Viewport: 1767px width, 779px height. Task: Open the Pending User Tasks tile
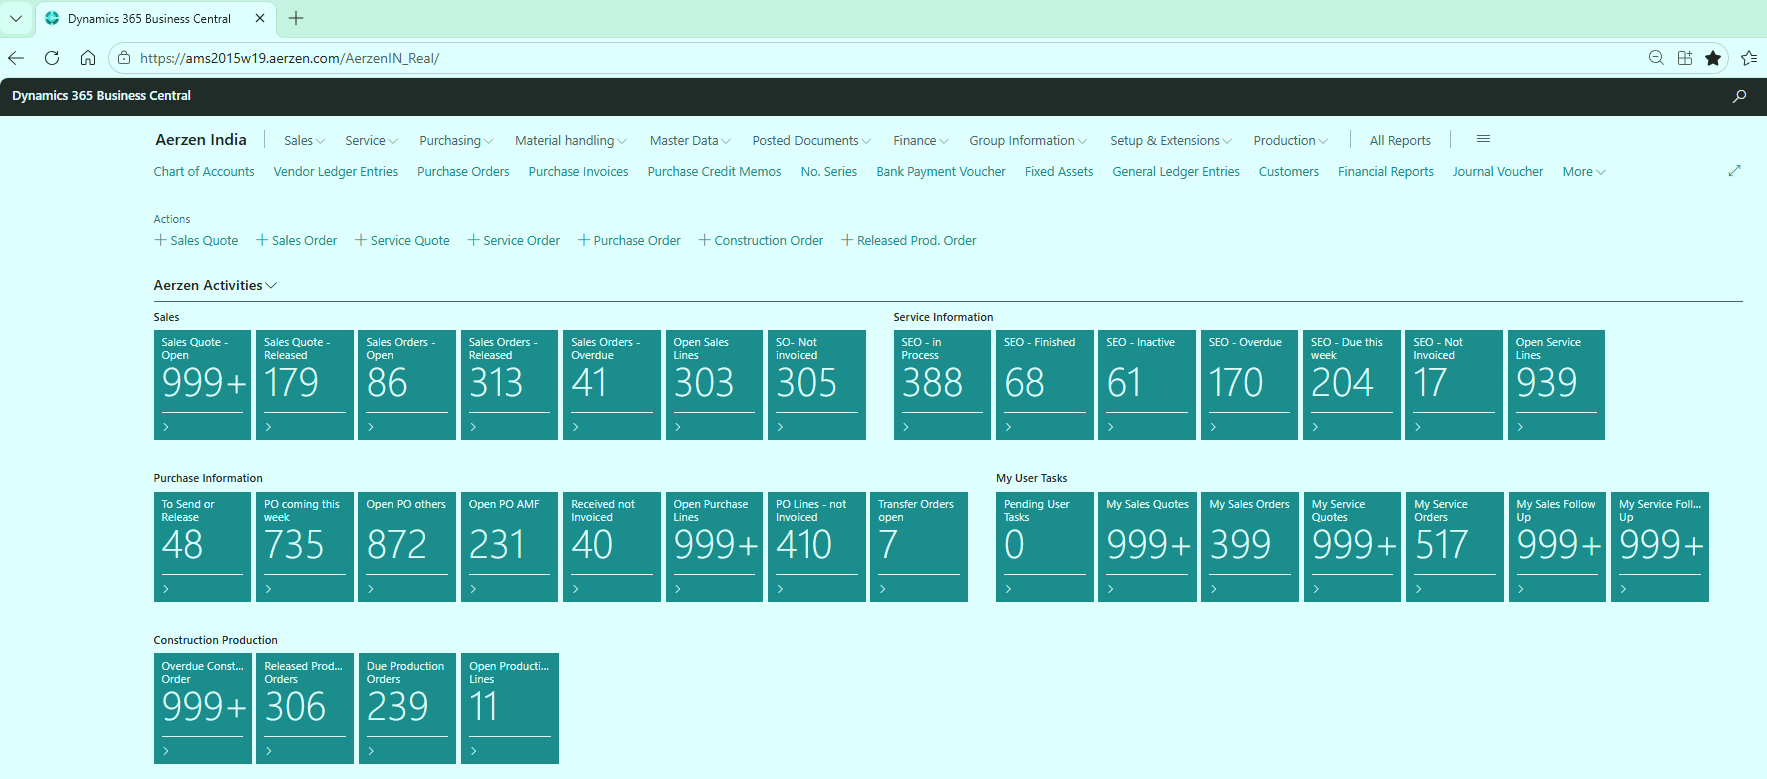tap(1045, 547)
